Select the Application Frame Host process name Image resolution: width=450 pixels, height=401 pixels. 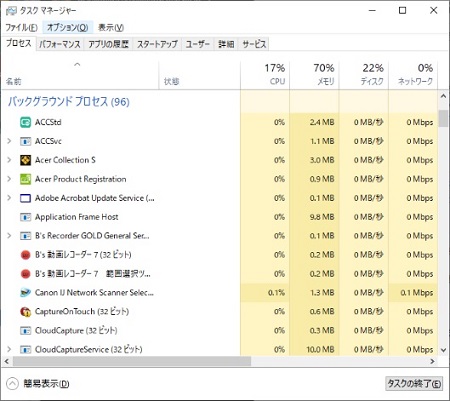(x=77, y=217)
